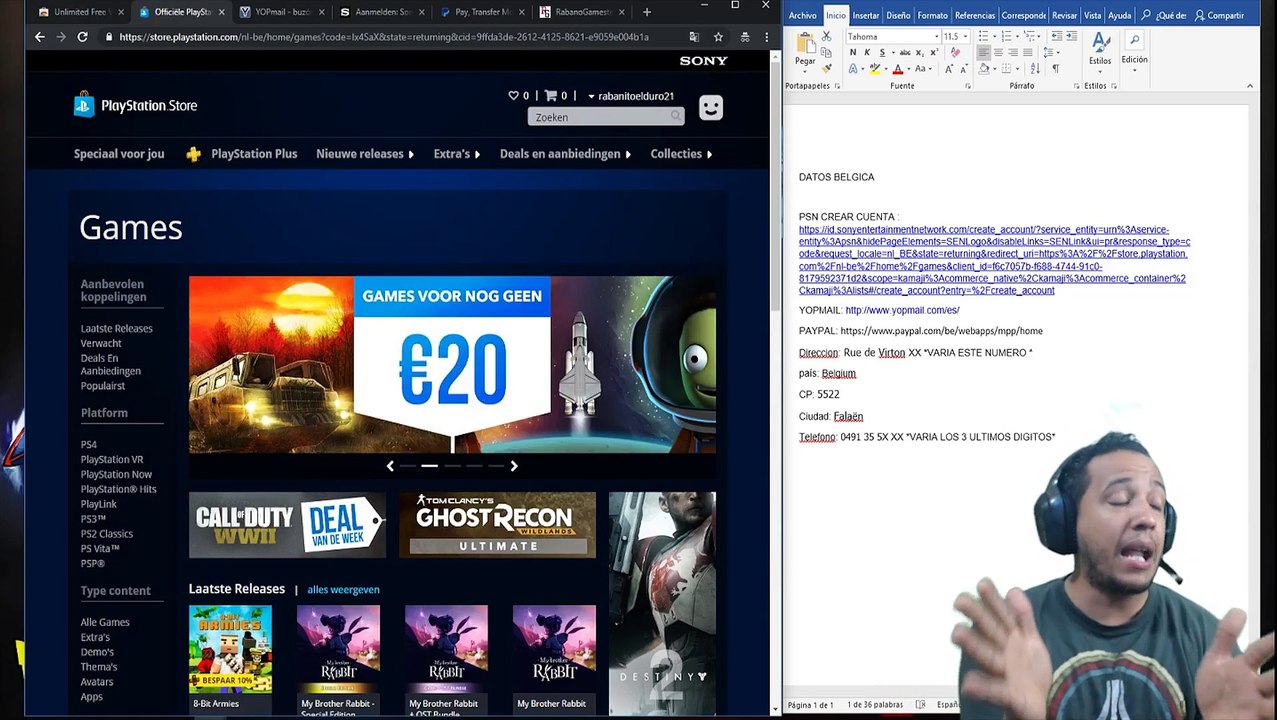Justify text alignment in Word
The image size is (1277, 720).
coord(1028,52)
